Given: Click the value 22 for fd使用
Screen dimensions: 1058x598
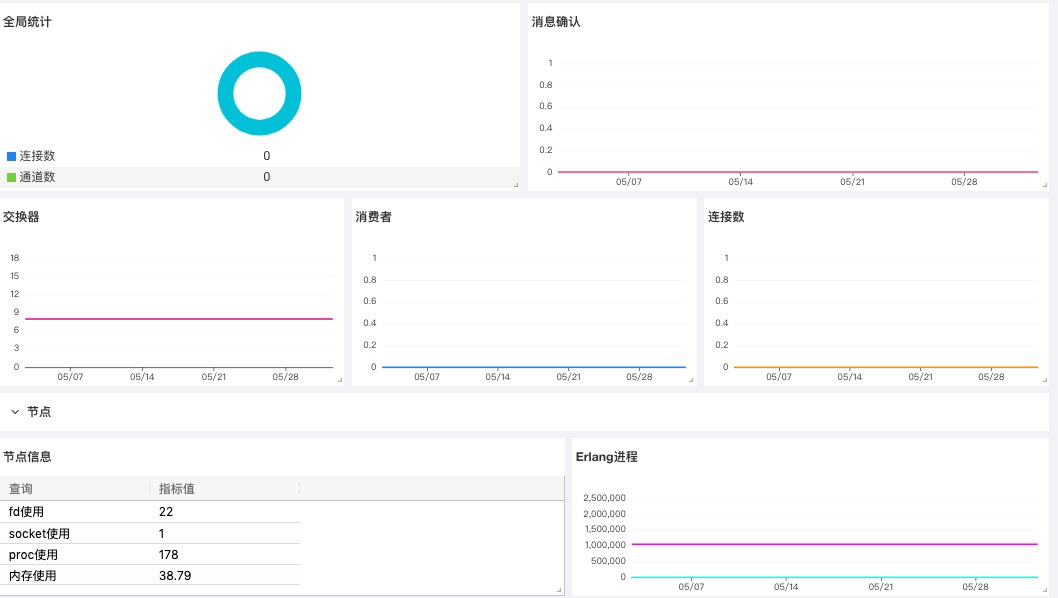Looking at the screenshot, I should point(166,512).
